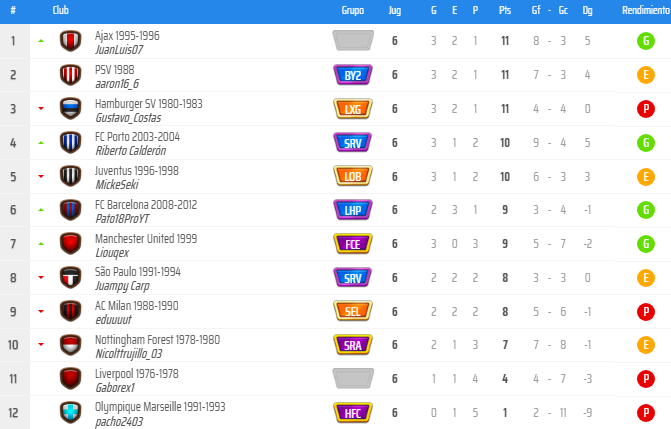The width and height of the screenshot is (671, 429).
Task: Click the Hamburger SV club crest icon
Action: (x=70, y=109)
